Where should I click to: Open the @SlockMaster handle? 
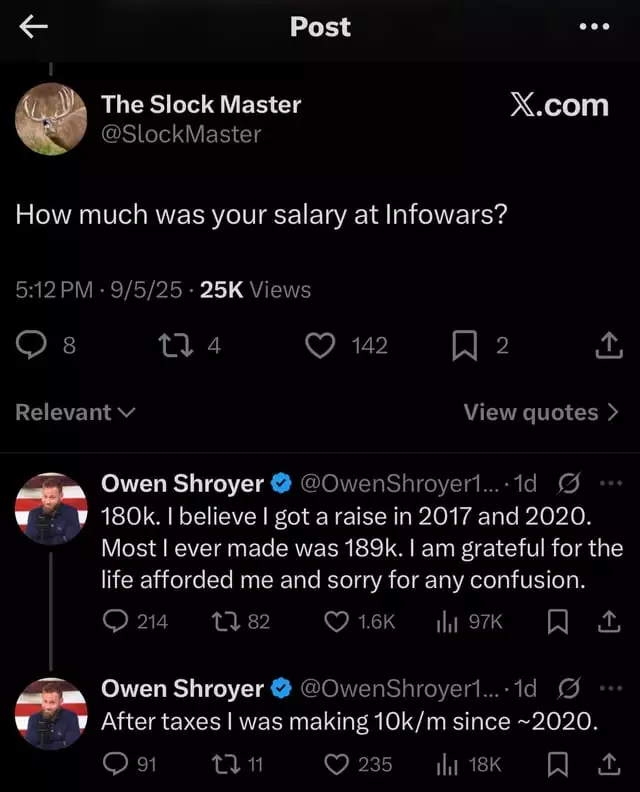(181, 134)
